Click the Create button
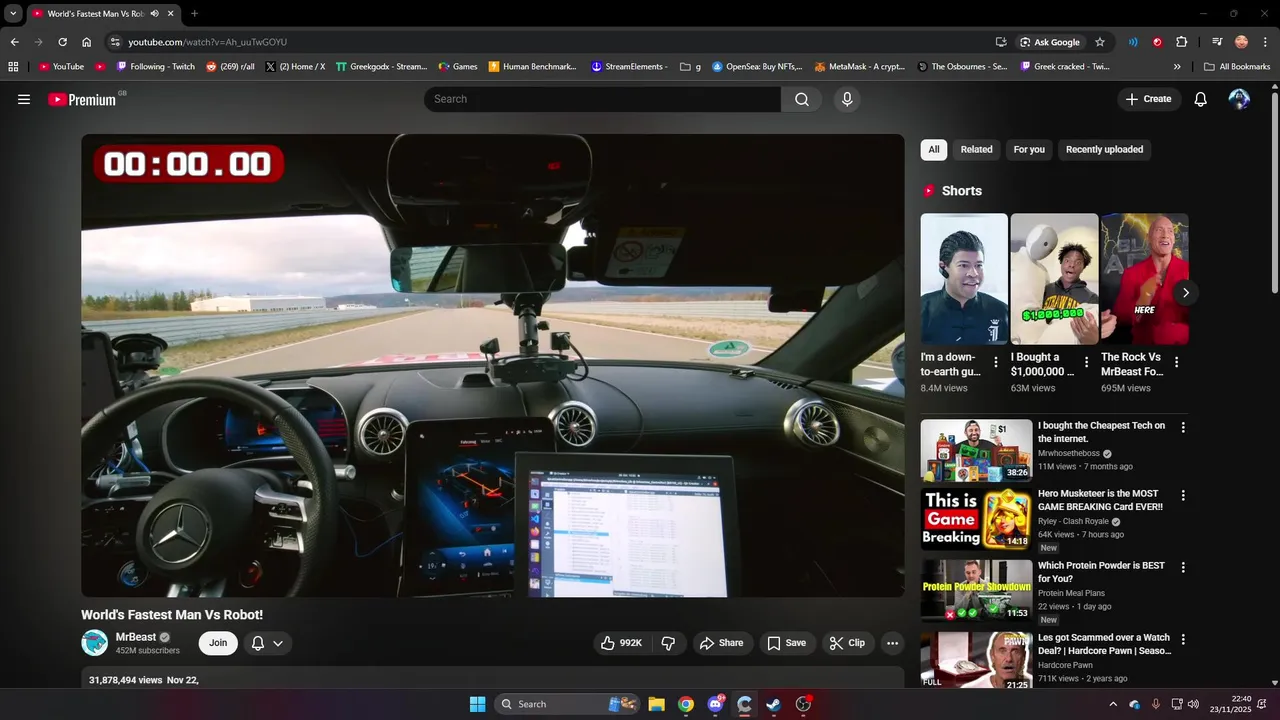The width and height of the screenshot is (1280, 720). click(1148, 99)
